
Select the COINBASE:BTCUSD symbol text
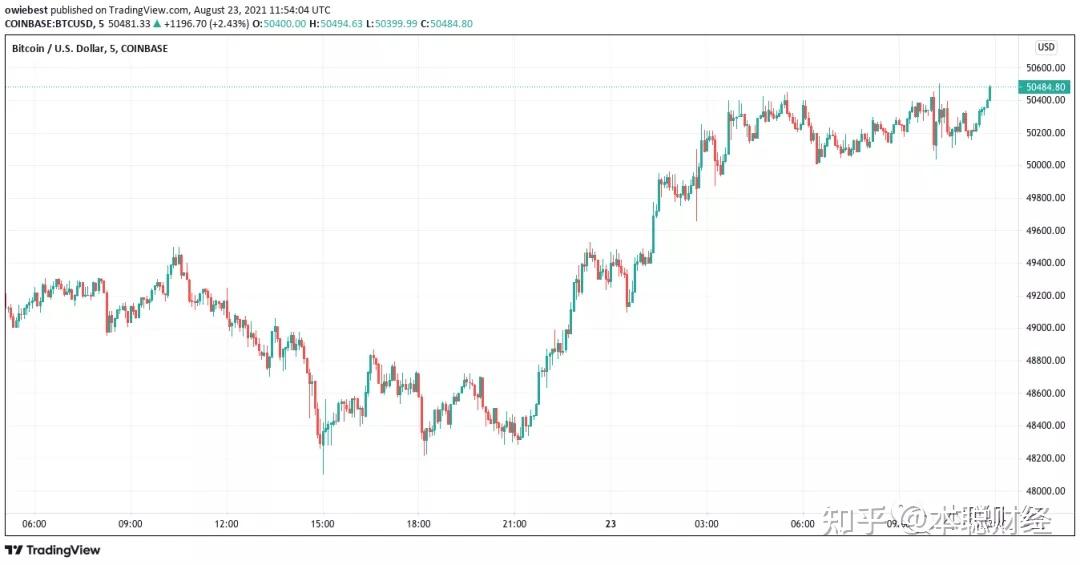point(49,23)
